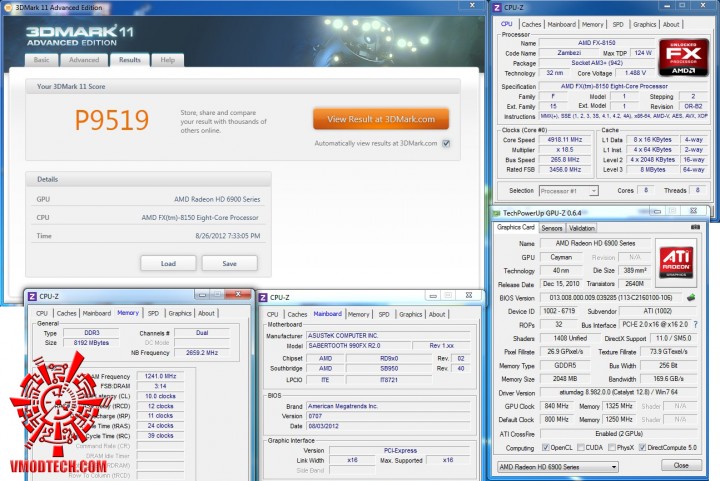The image size is (720, 481).
Task: Select the Mainboard tab in the CPU-Z Mainboard window
Action: [x=327, y=314]
